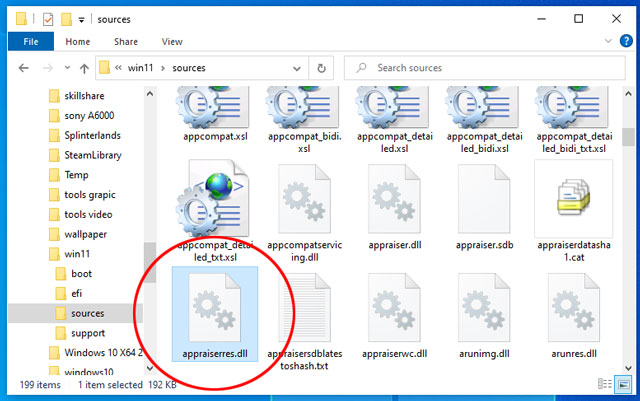Select Temp folder in navigation pane

pyautogui.click(x=76, y=175)
